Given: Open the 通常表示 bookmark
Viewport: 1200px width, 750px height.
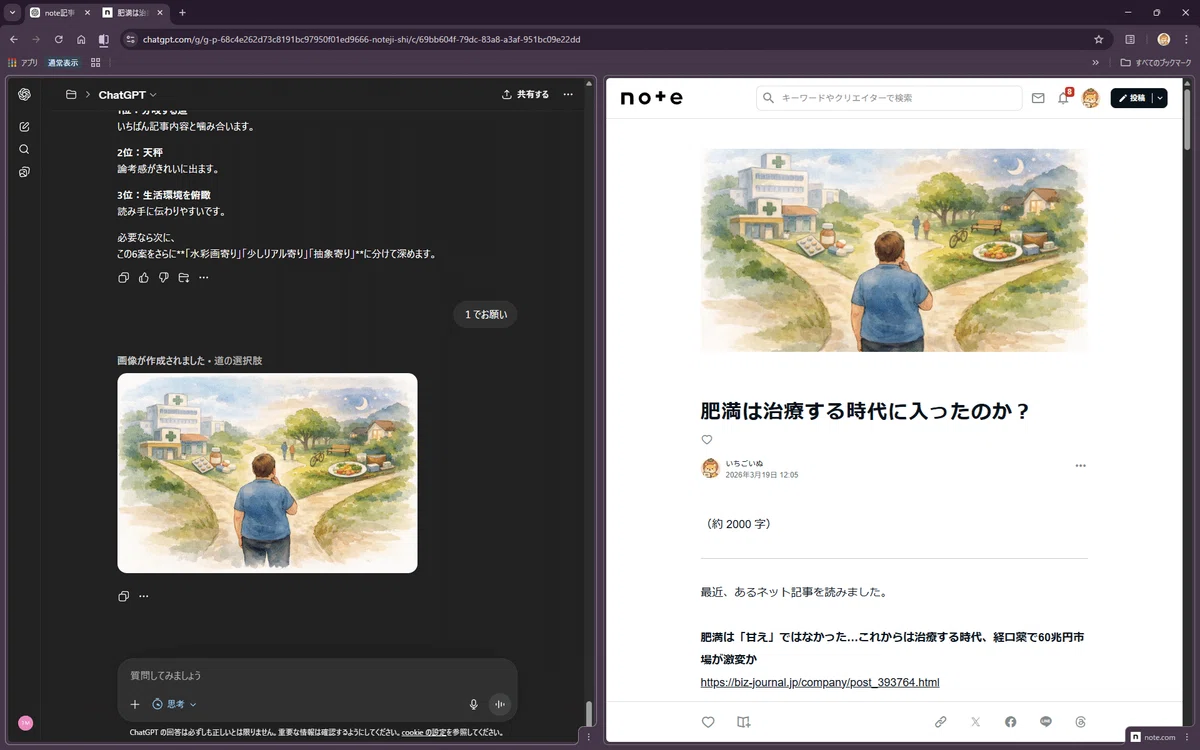Looking at the screenshot, I should tap(63, 62).
